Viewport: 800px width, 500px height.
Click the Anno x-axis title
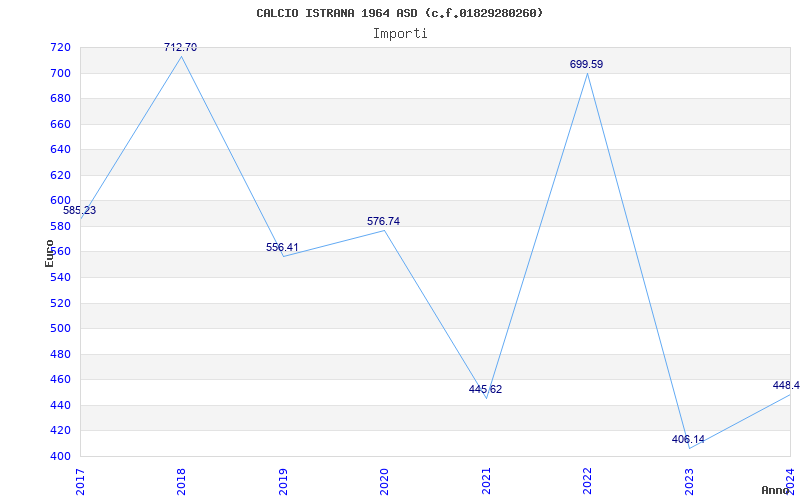click(775, 490)
